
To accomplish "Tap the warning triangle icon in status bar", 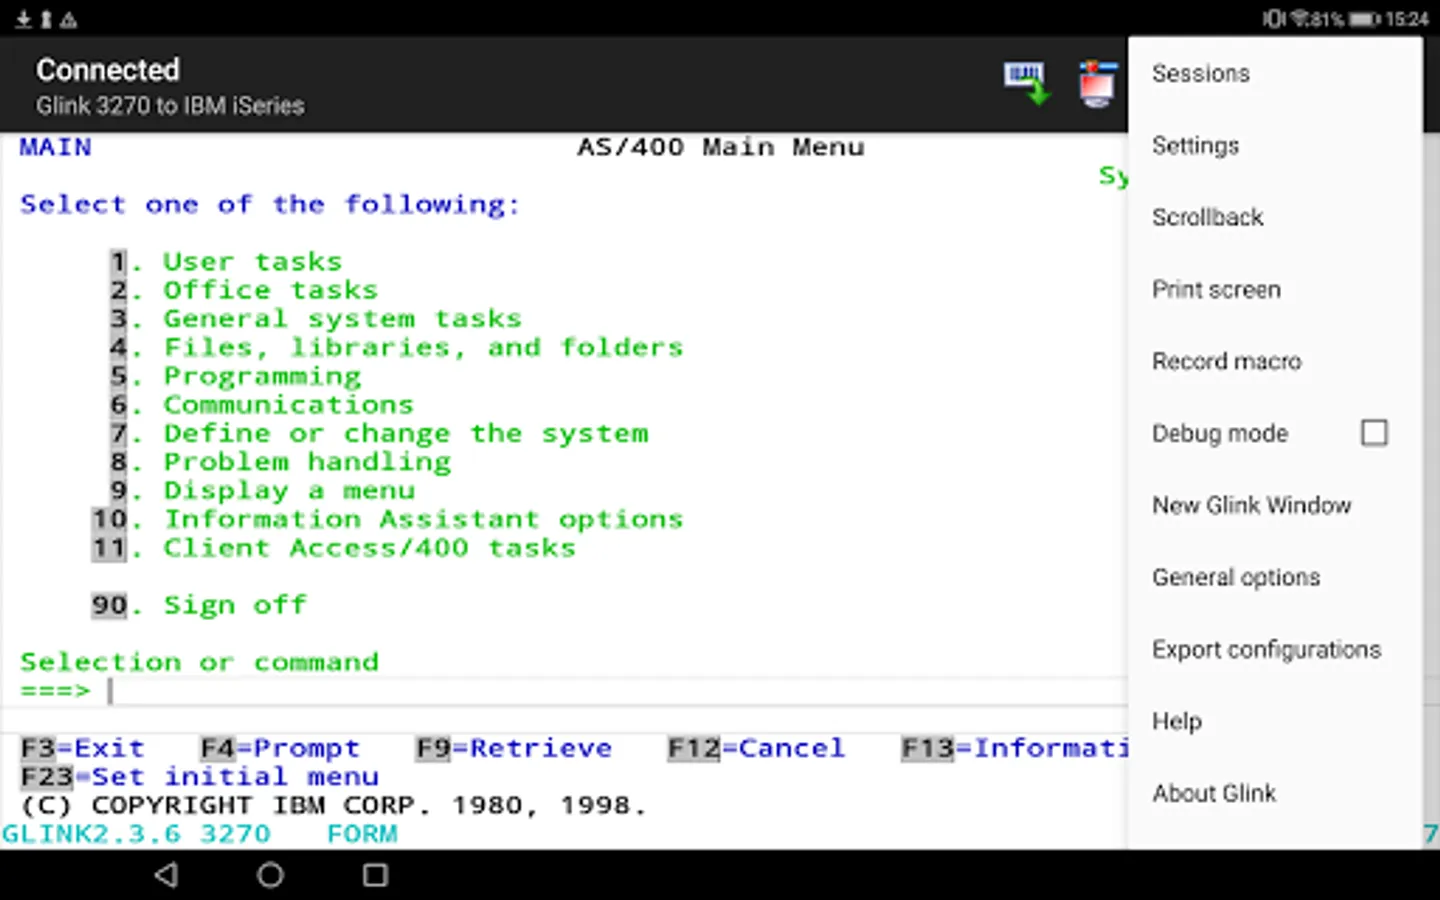I will pos(69,19).
